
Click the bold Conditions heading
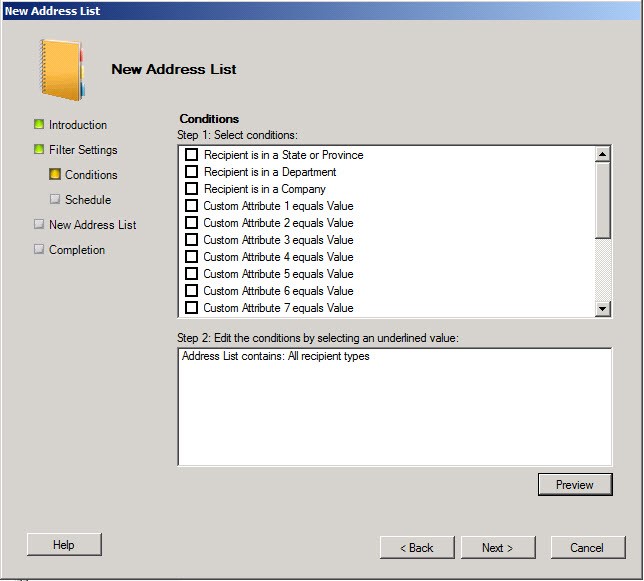[209, 119]
